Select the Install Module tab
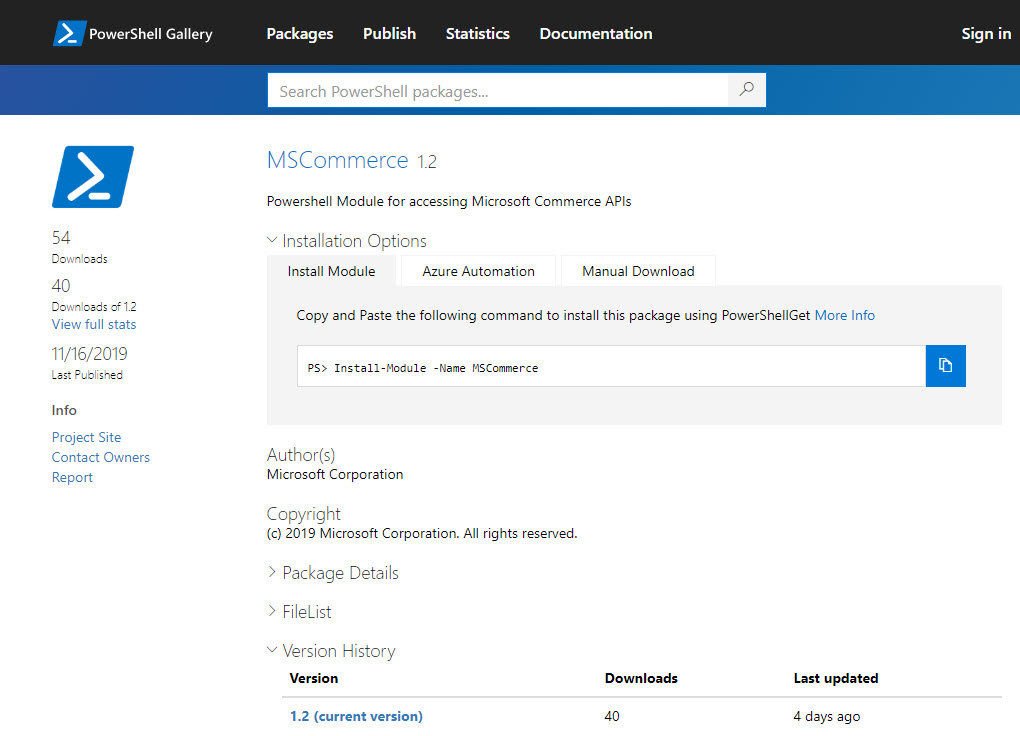 click(332, 271)
